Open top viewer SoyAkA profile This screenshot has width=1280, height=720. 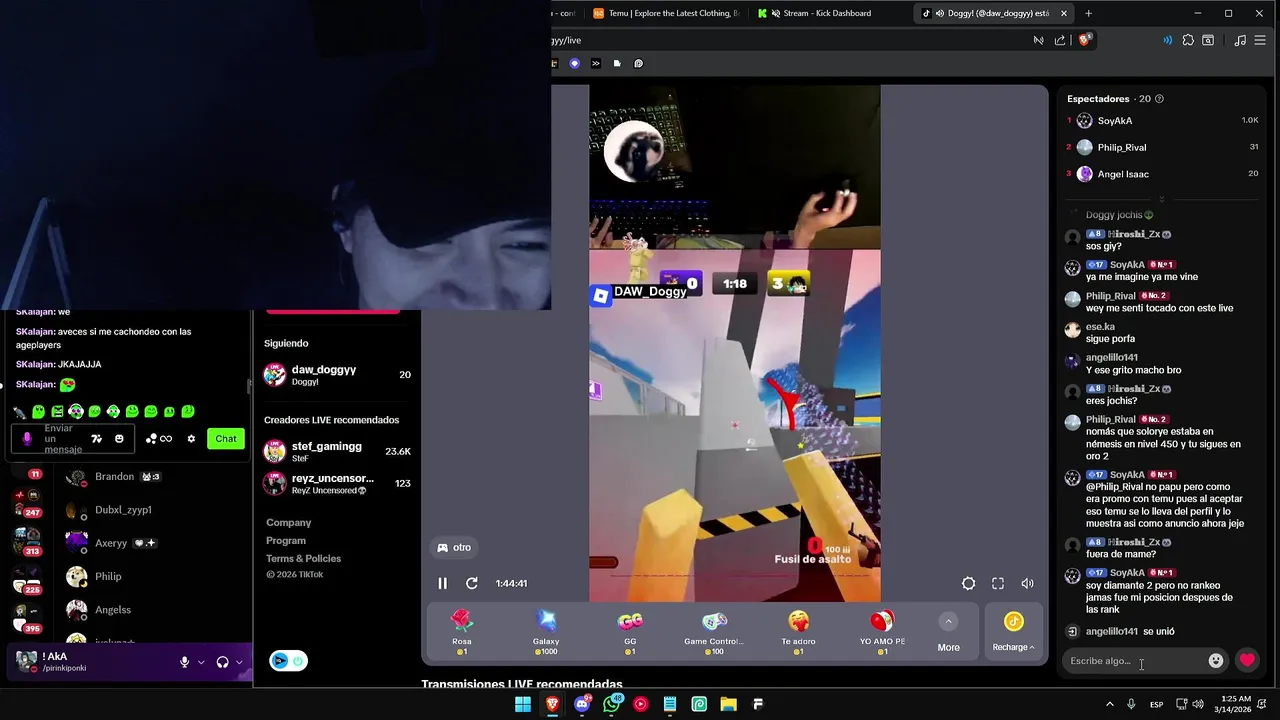[x=1115, y=120]
